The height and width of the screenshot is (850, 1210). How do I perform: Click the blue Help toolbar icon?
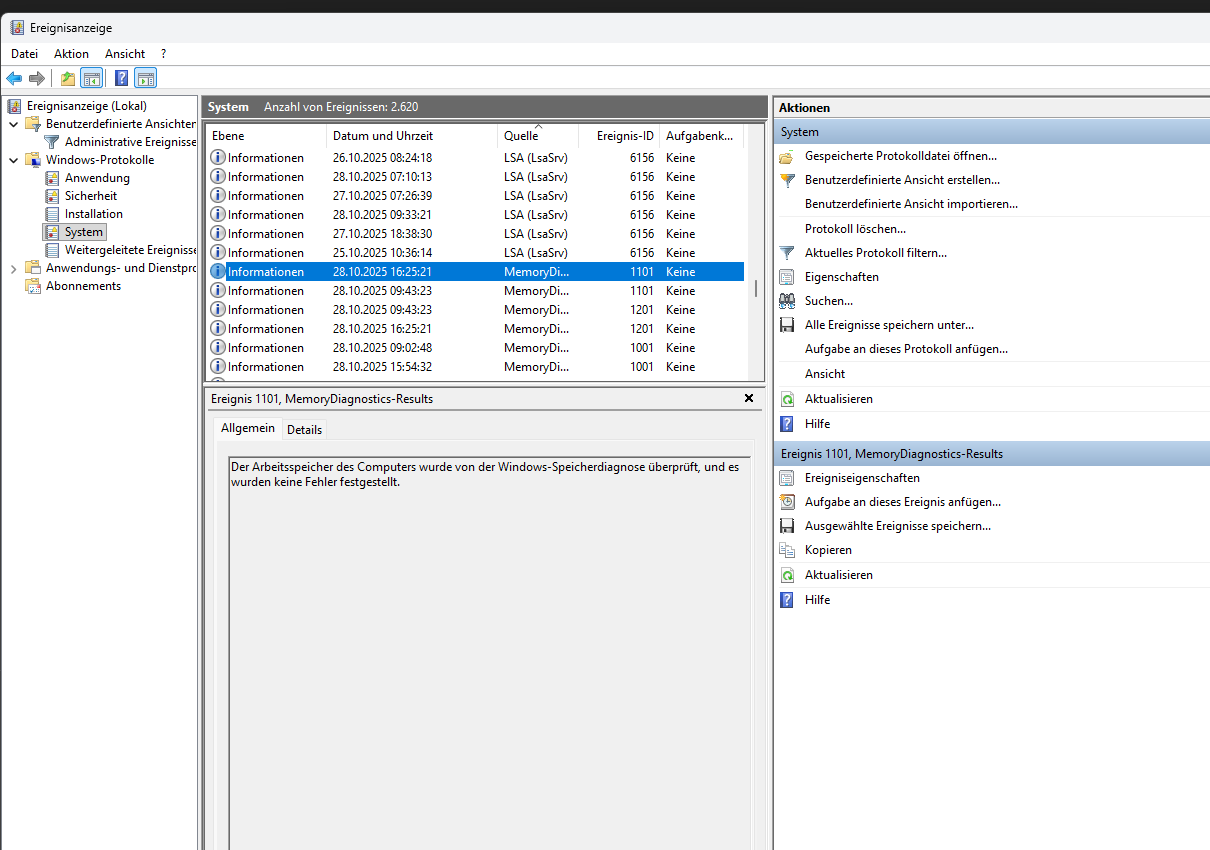point(122,78)
